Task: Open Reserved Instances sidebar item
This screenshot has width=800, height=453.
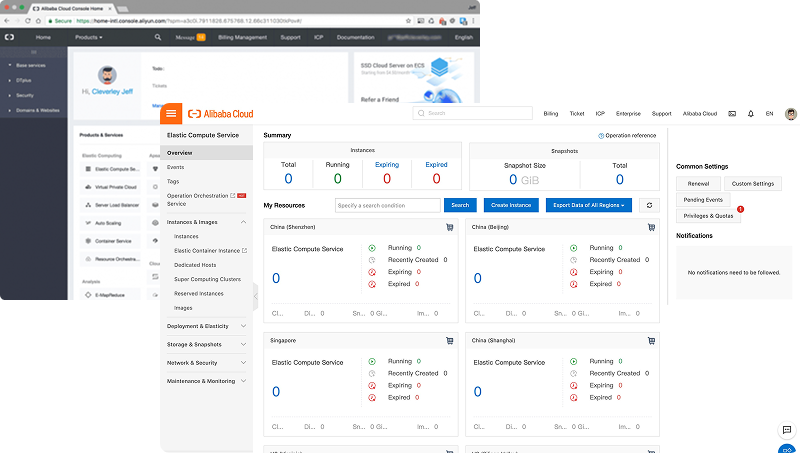Action: 198,294
